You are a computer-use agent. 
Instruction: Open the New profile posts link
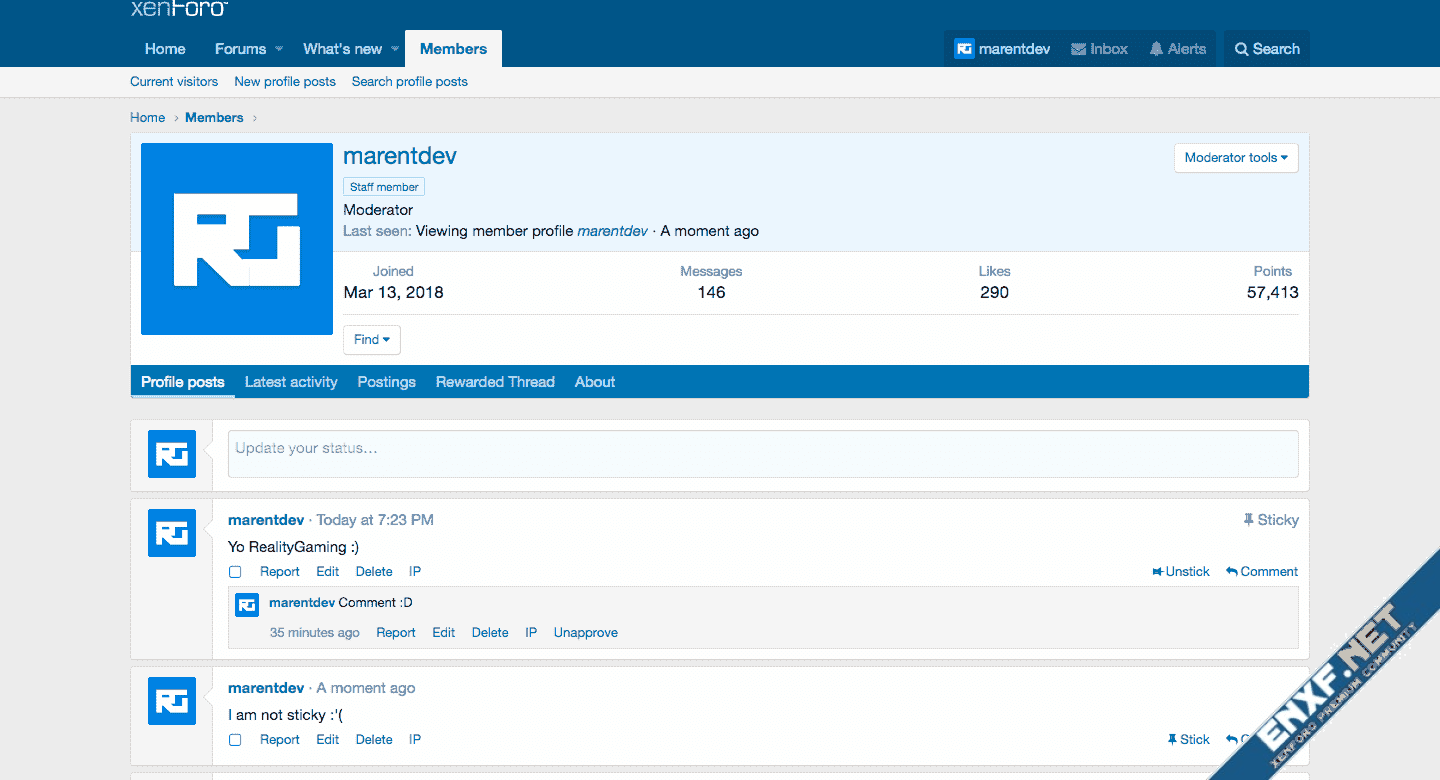pyautogui.click(x=285, y=82)
